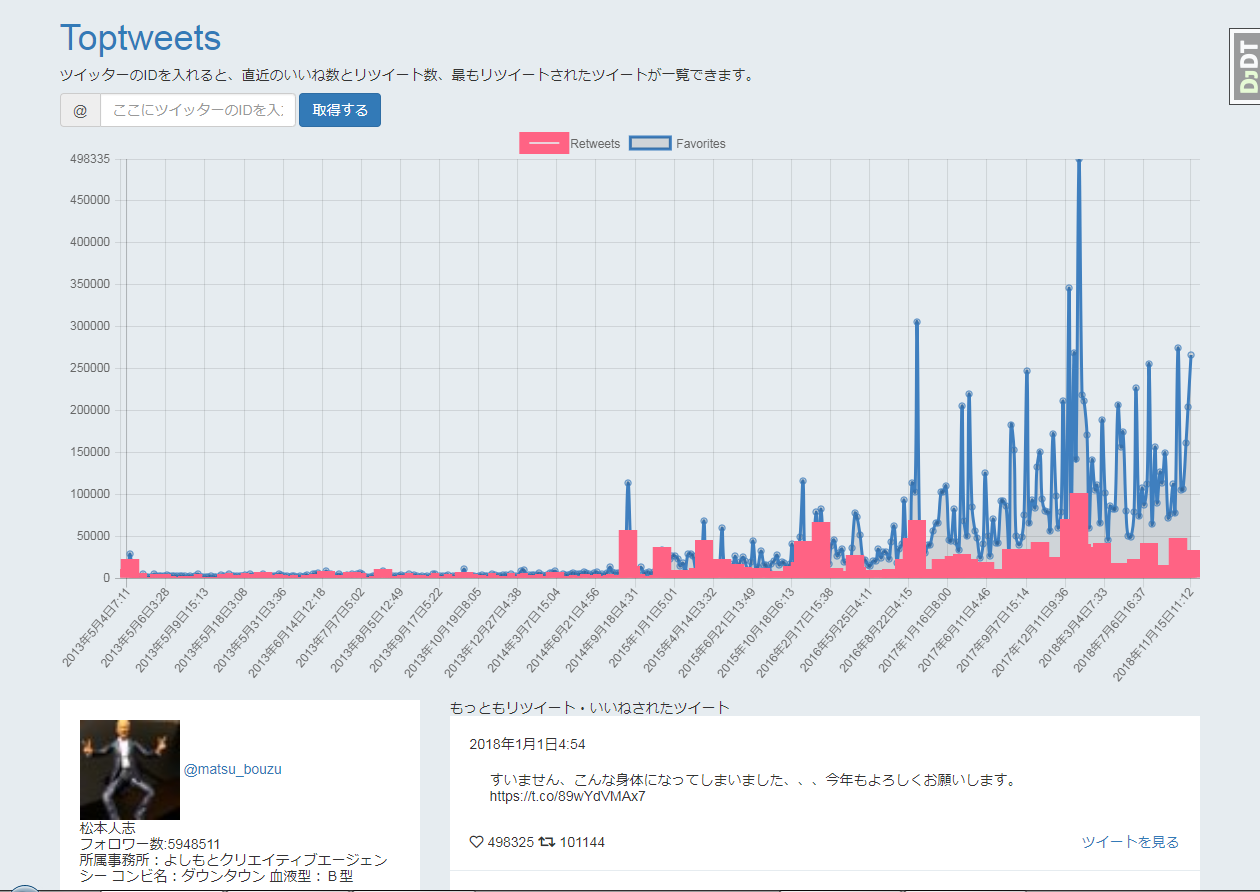Click the blue Favorites legend box

pyautogui.click(x=649, y=143)
